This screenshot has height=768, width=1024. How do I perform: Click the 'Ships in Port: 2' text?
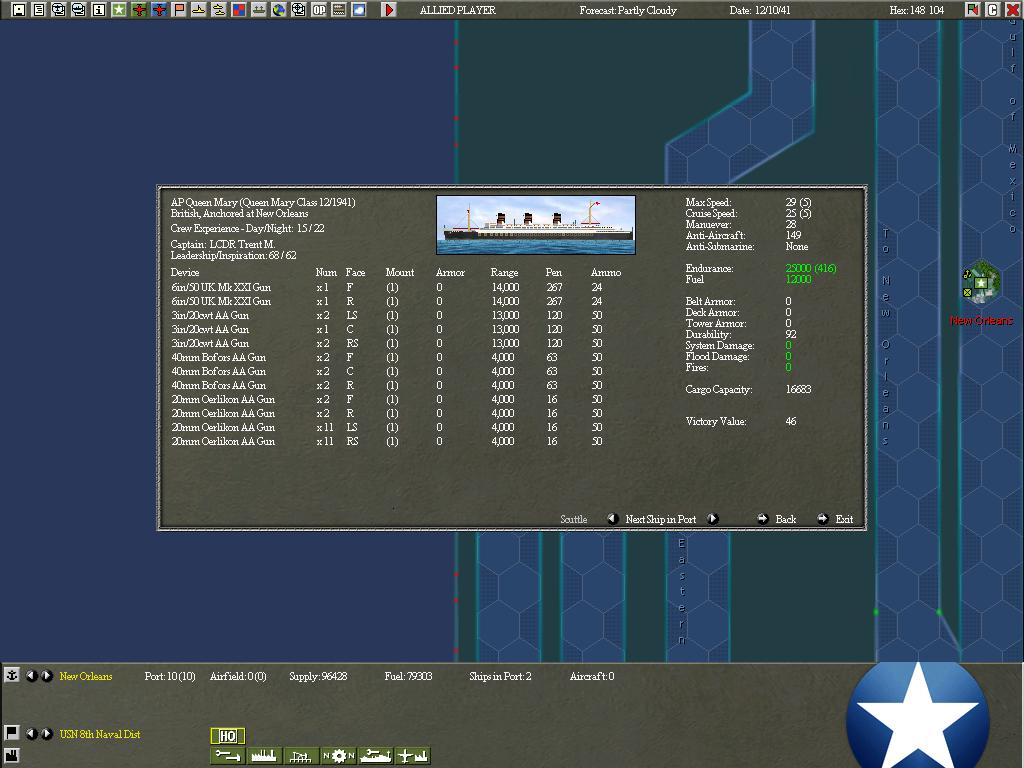point(500,676)
